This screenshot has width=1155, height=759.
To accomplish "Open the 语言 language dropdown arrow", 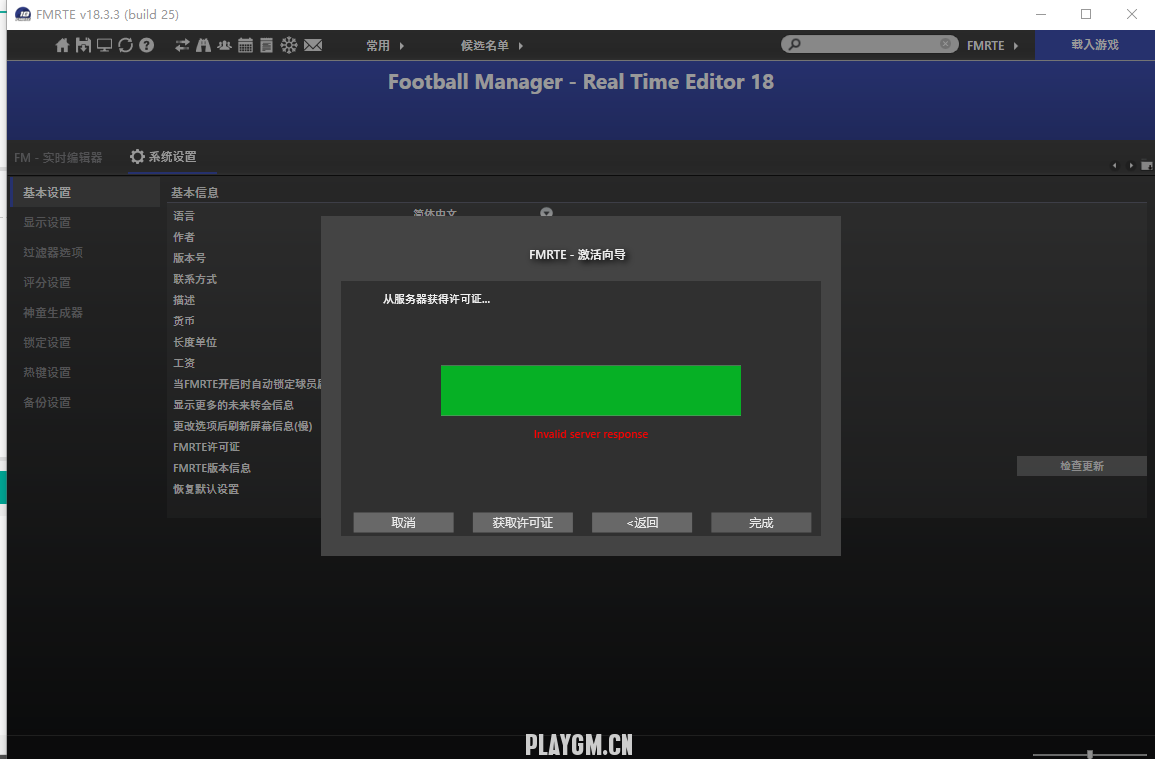I will (x=547, y=212).
